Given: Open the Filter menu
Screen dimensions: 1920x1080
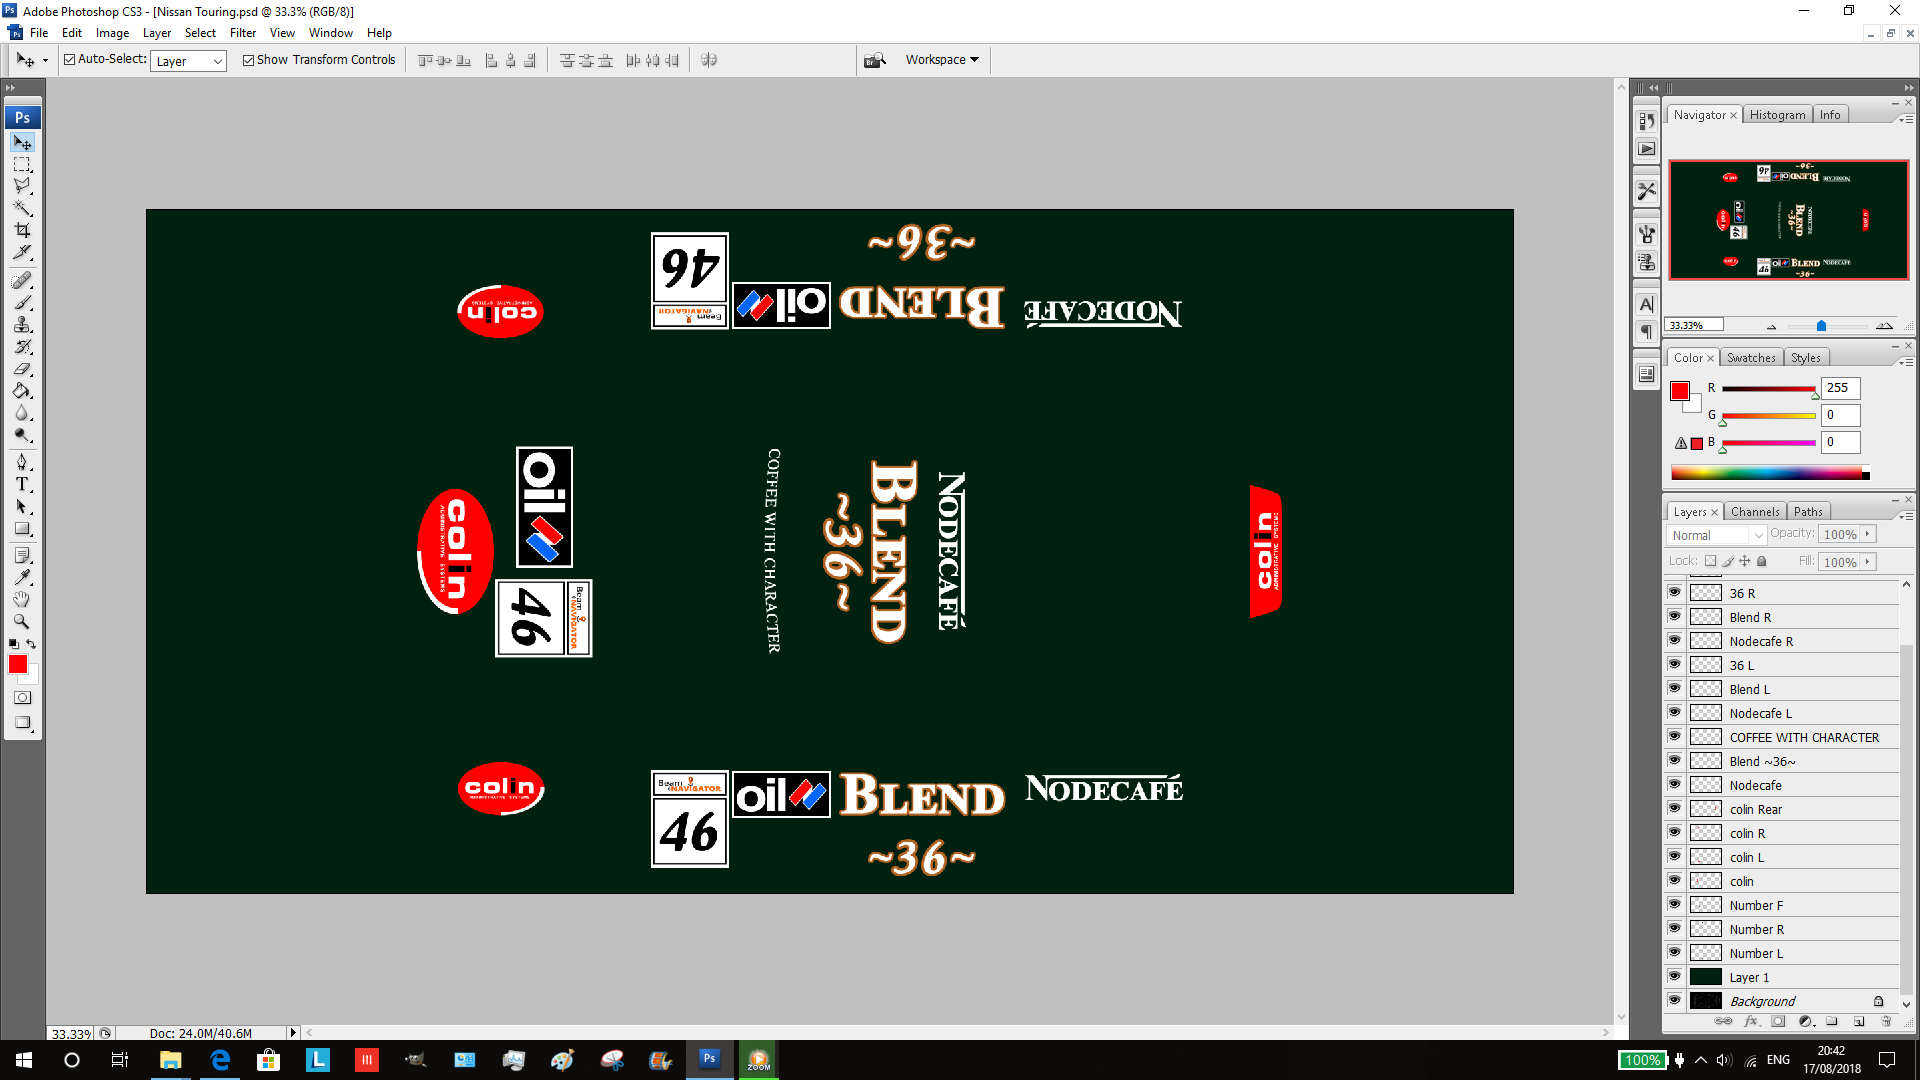Looking at the screenshot, I should point(242,33).
